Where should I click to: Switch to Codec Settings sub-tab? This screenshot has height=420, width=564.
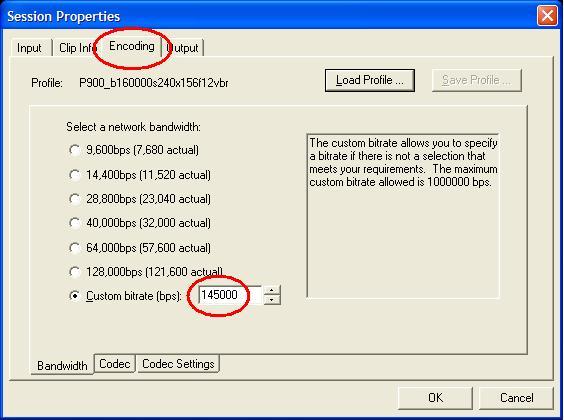pos(178,364)
